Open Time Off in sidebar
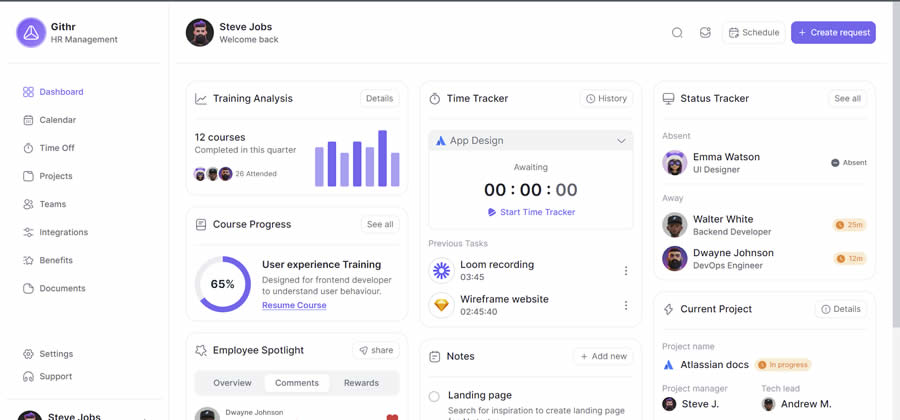Viewport: 900px width, 420px height. (x=56, y=148)
